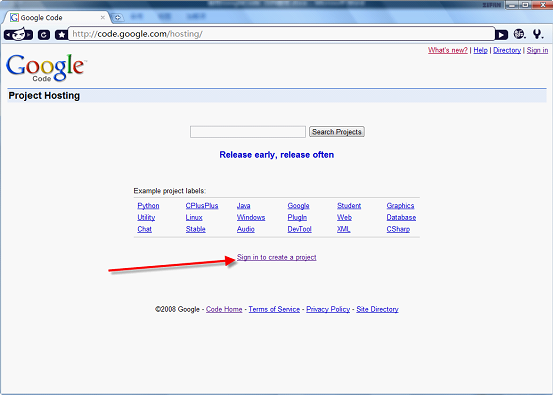The height and width of the screenshot is (395, 553).
Task: Browse the Student project label
Action: pyautogui.click(x=349, y=206)
